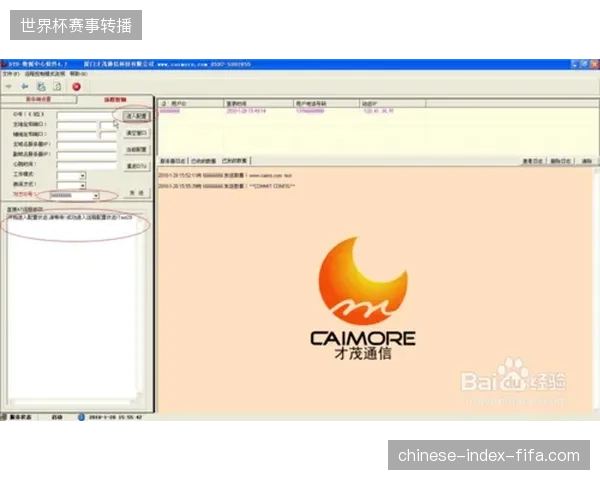Viewport: 600px width, 480px height.
Task: Click the CAIMORE logo in the log area
Action: click(363, 299)
